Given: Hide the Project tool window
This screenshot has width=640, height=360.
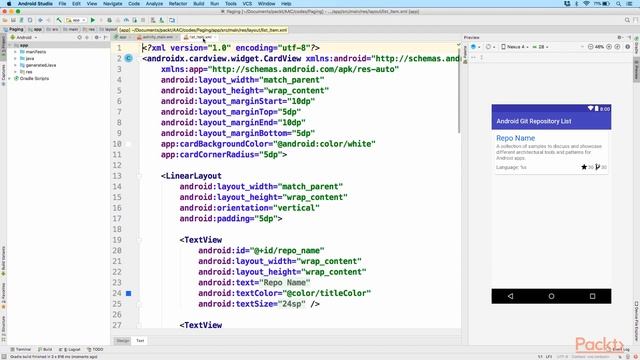Looking at the screenshot, I should (x=105, y=38).
